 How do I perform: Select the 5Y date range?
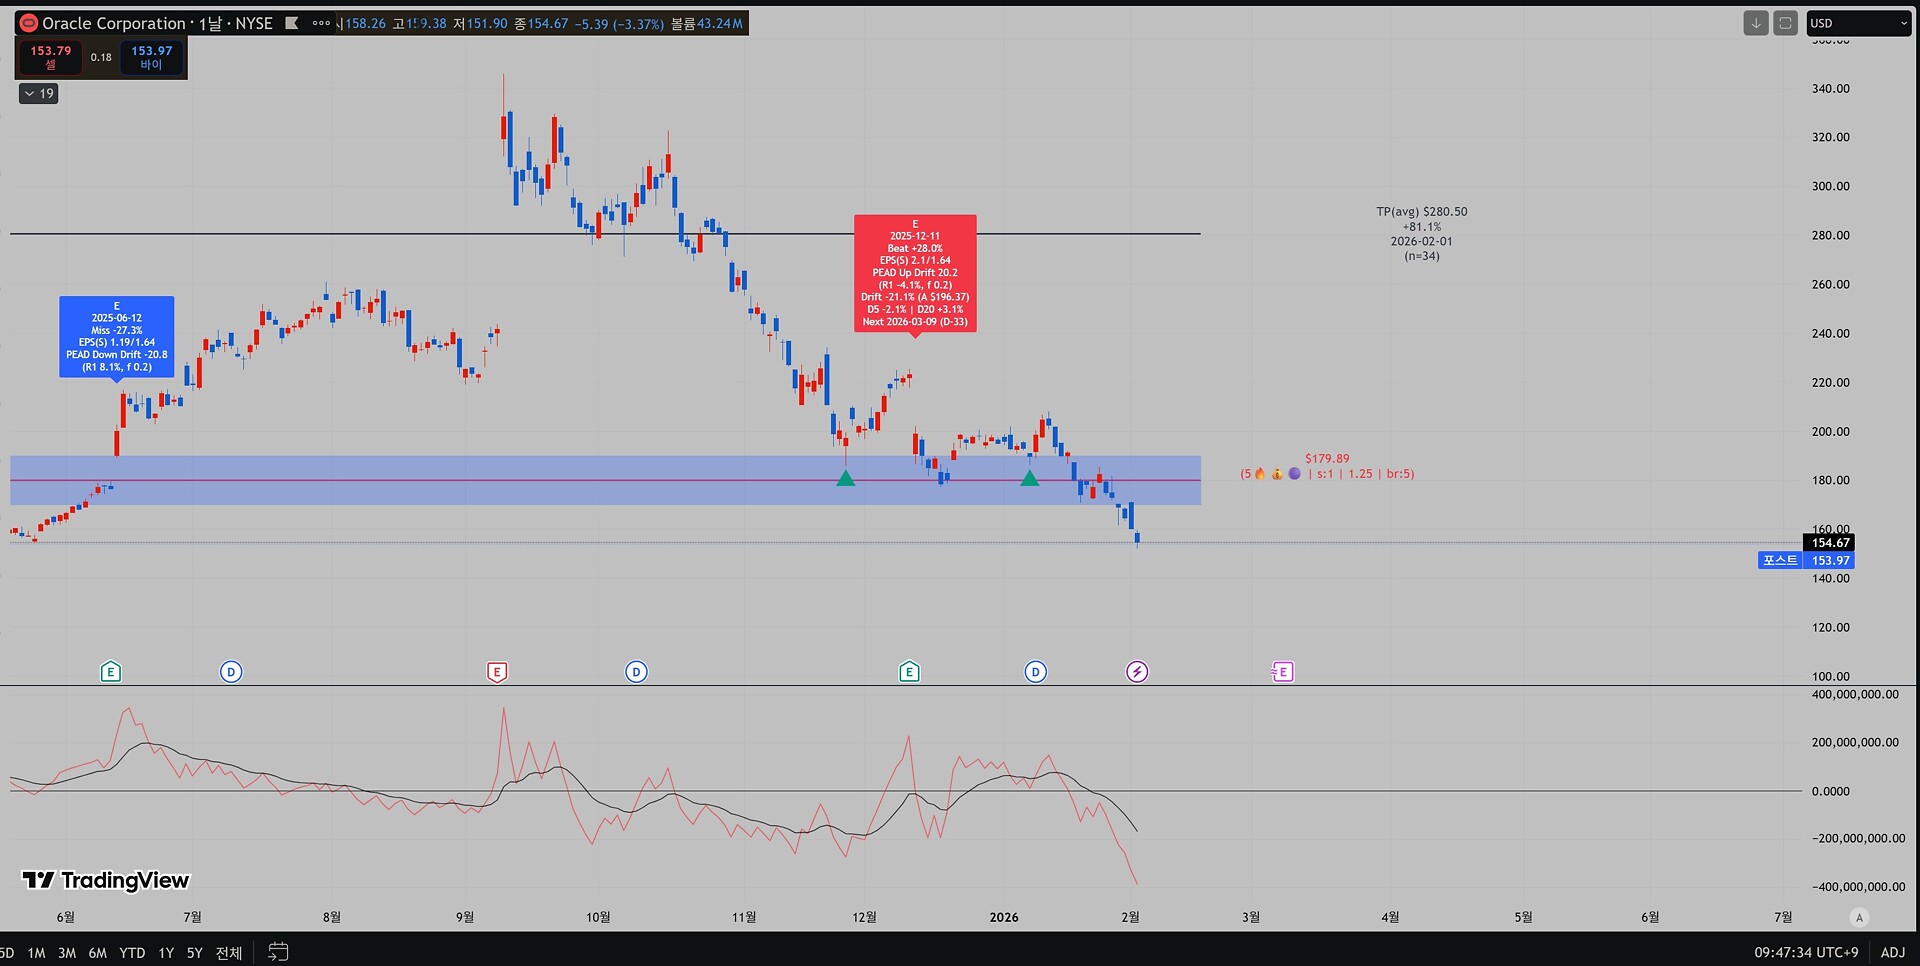click(x=194, y=953)
